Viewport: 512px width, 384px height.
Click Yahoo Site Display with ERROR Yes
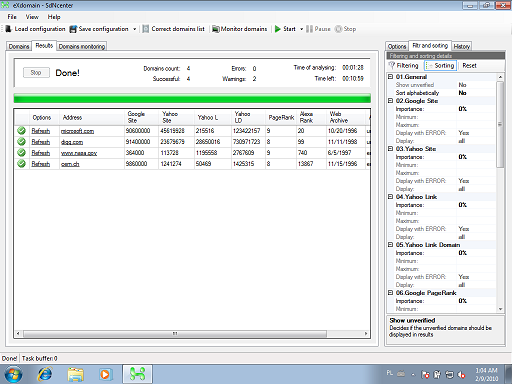pos(476,181)
